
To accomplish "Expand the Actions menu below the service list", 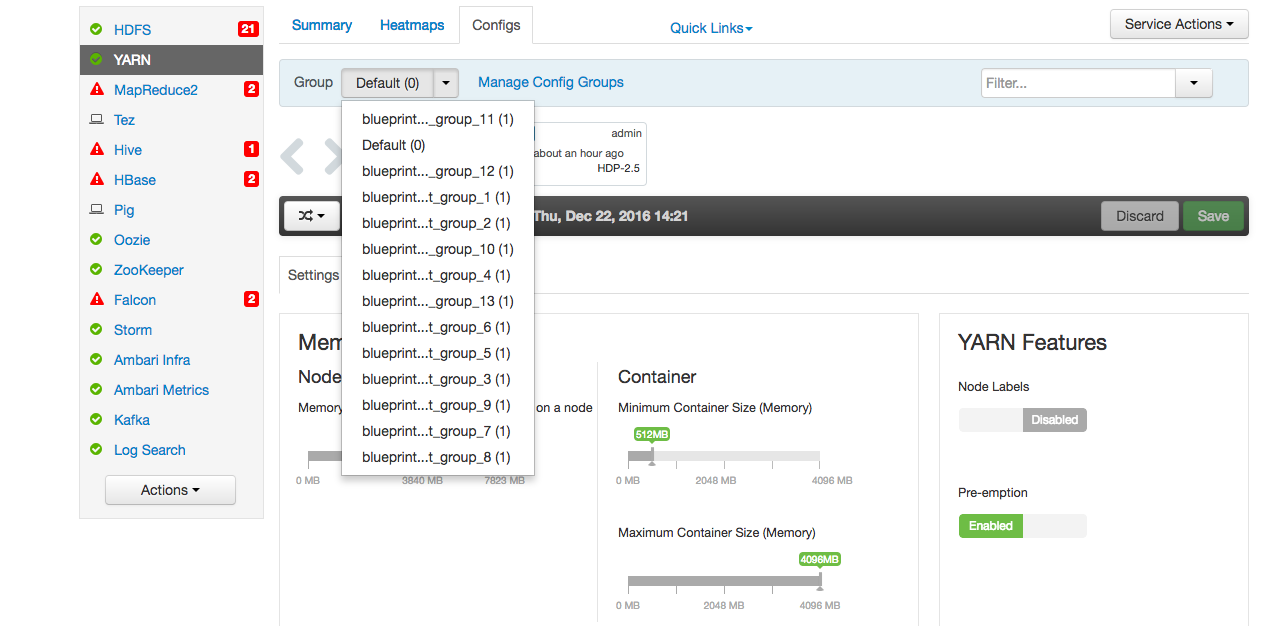I will 170,490.
